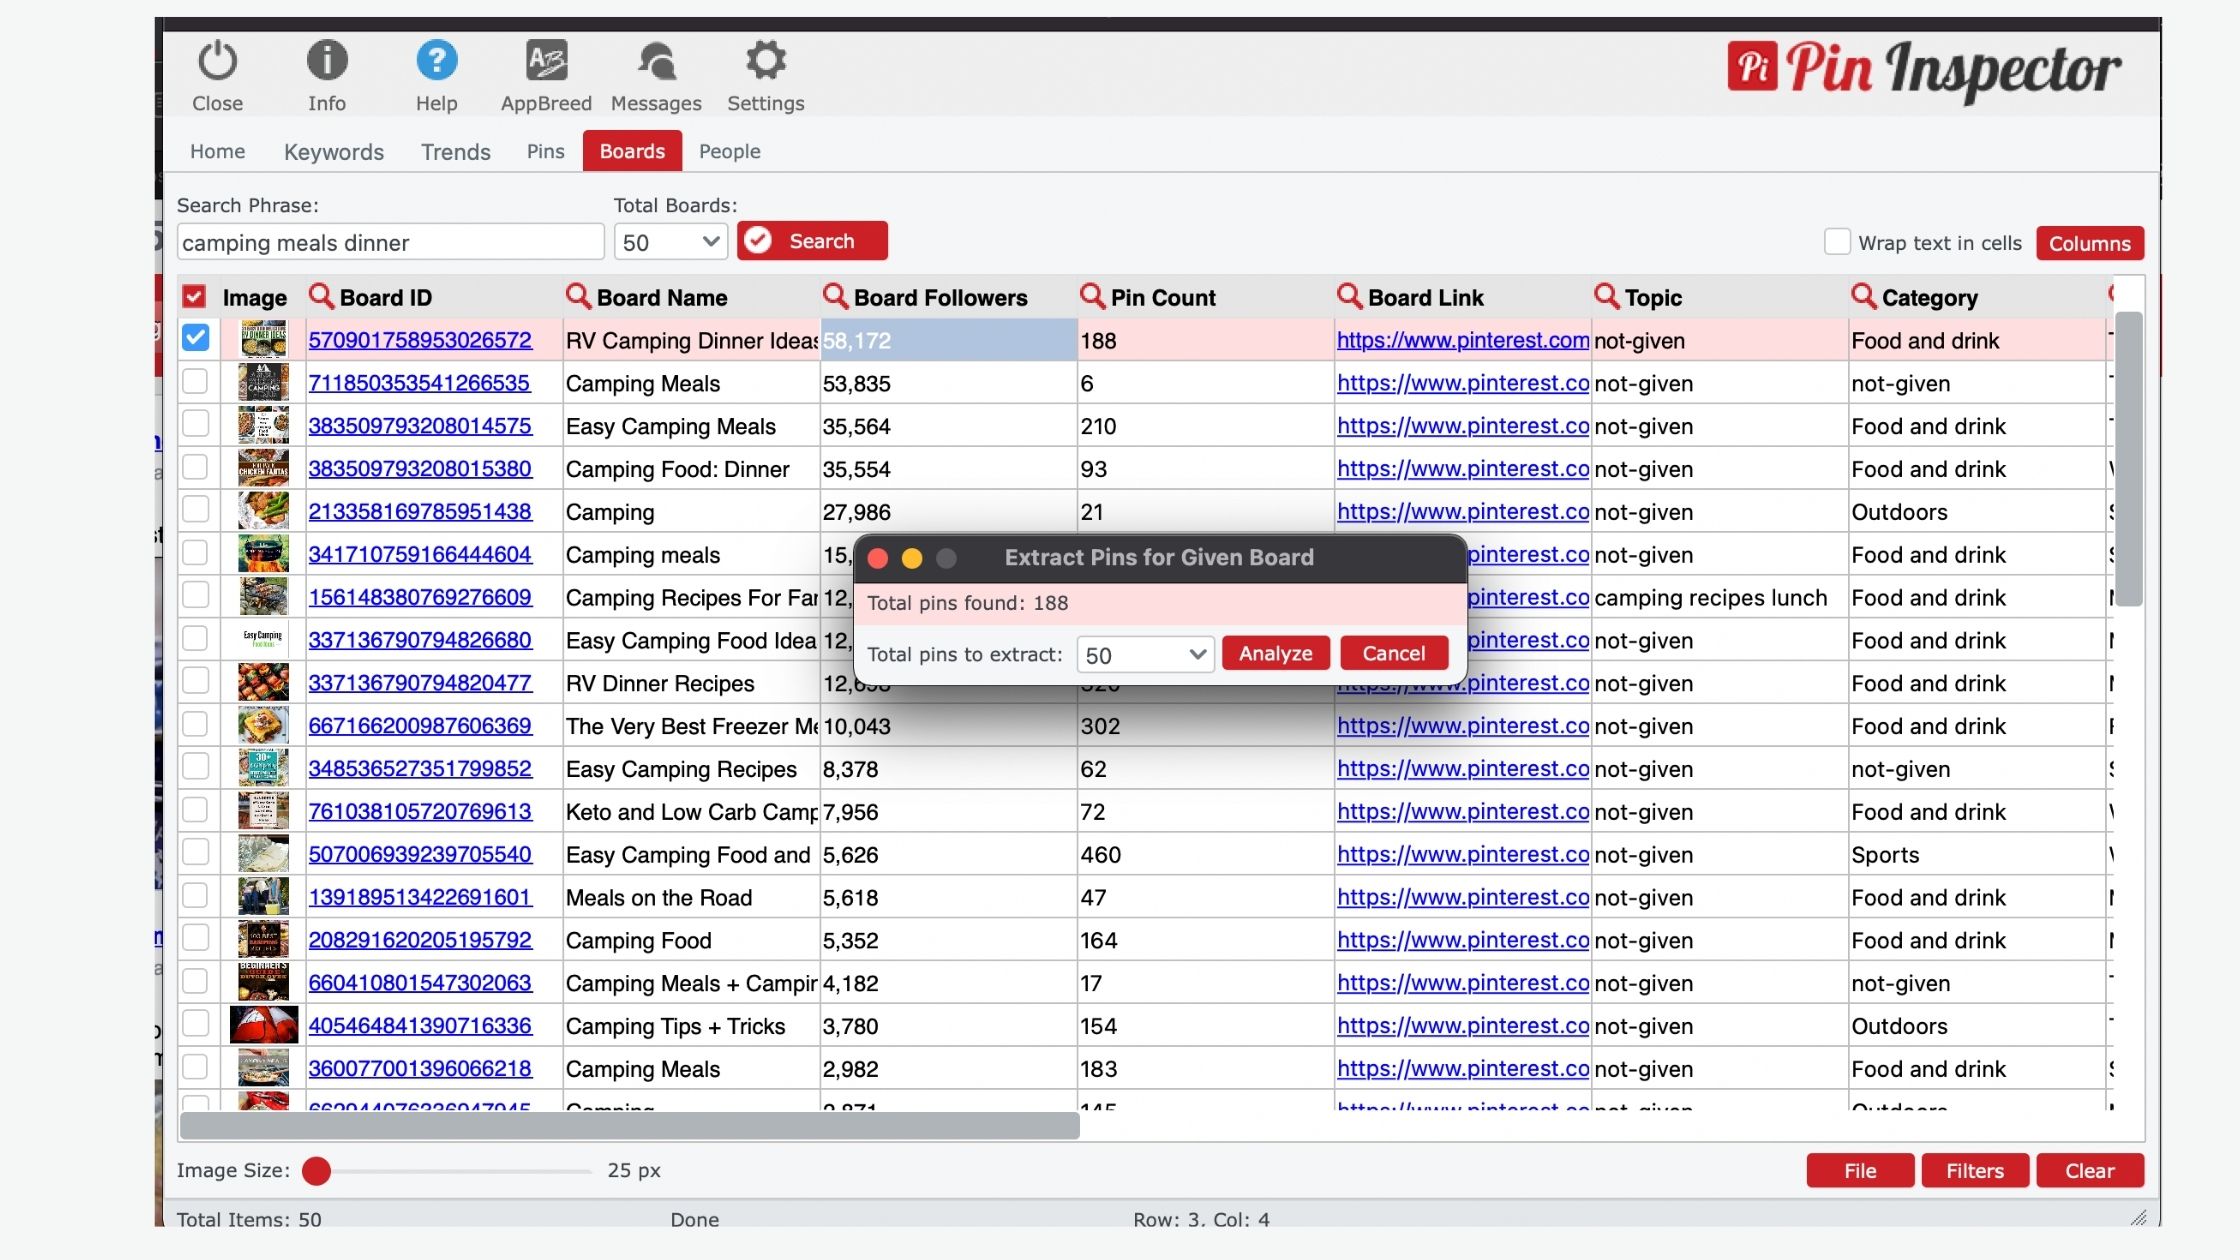Check the Easy Camping Meals row checkbox

point(195,424)
